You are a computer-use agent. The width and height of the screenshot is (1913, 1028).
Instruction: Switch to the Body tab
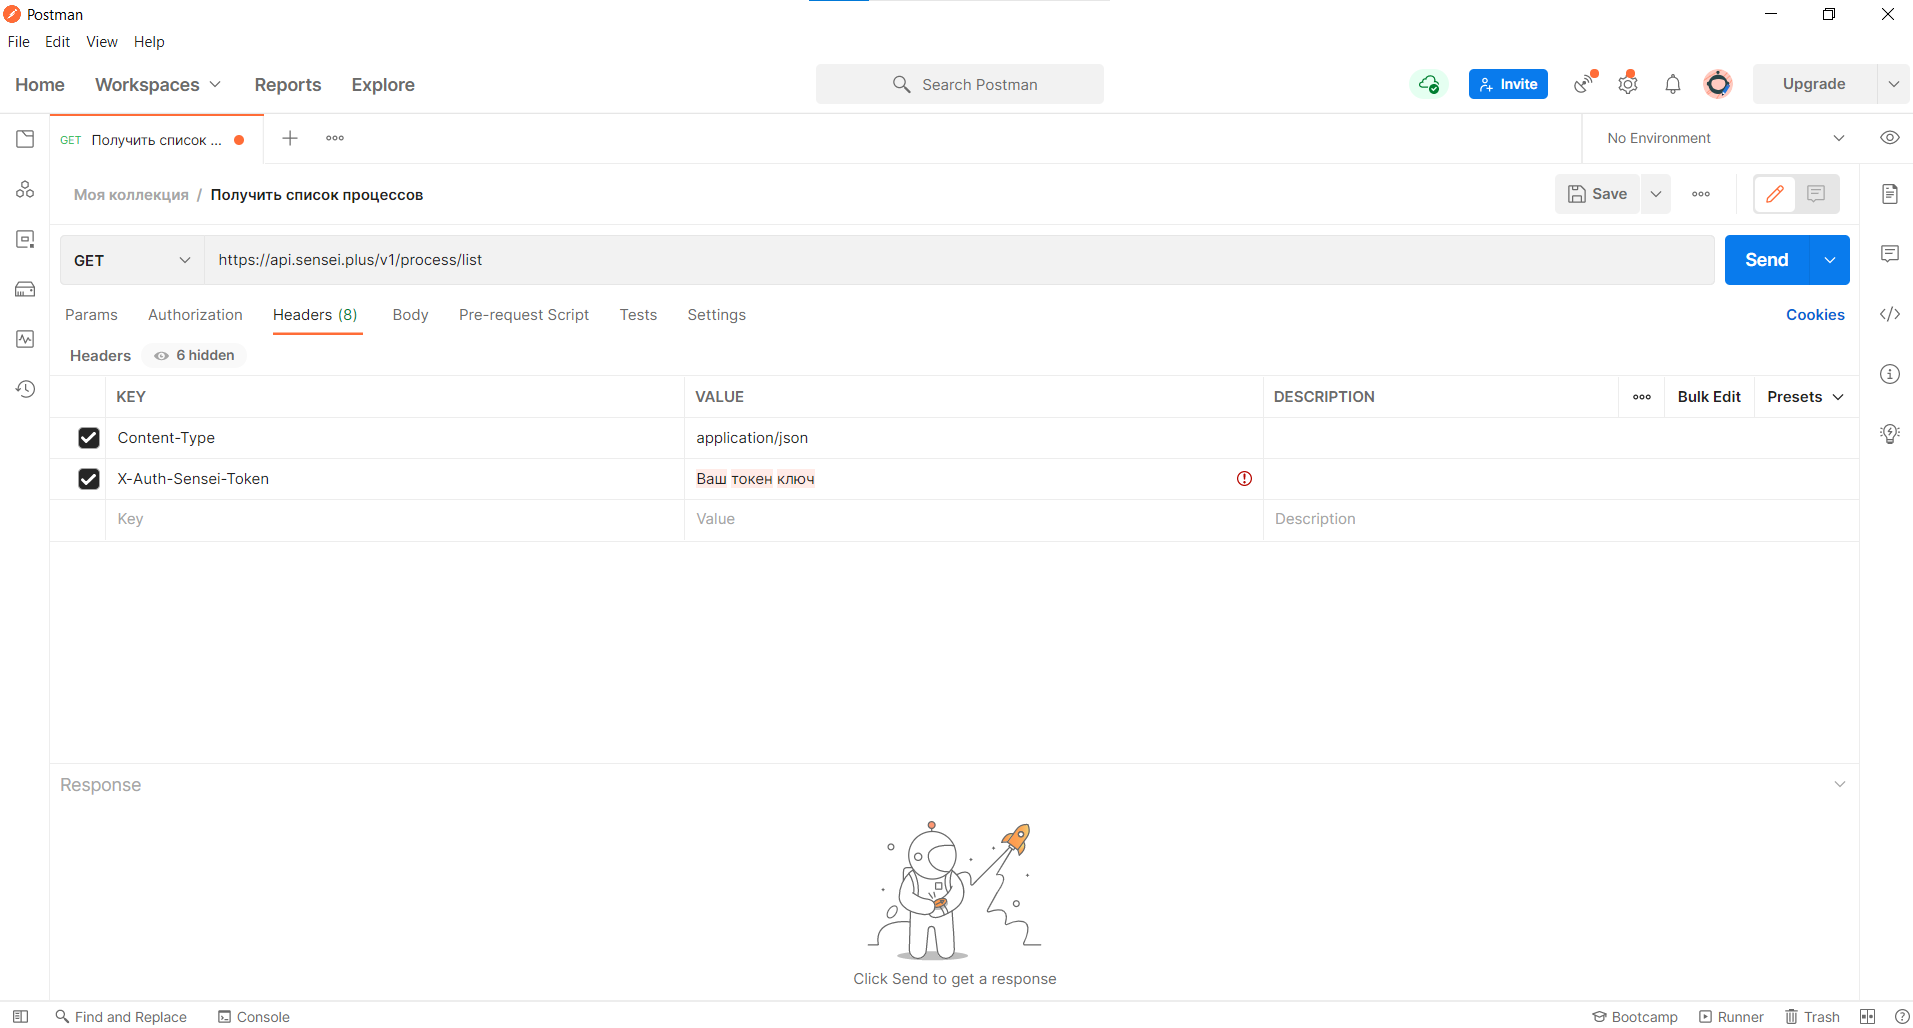410,315
